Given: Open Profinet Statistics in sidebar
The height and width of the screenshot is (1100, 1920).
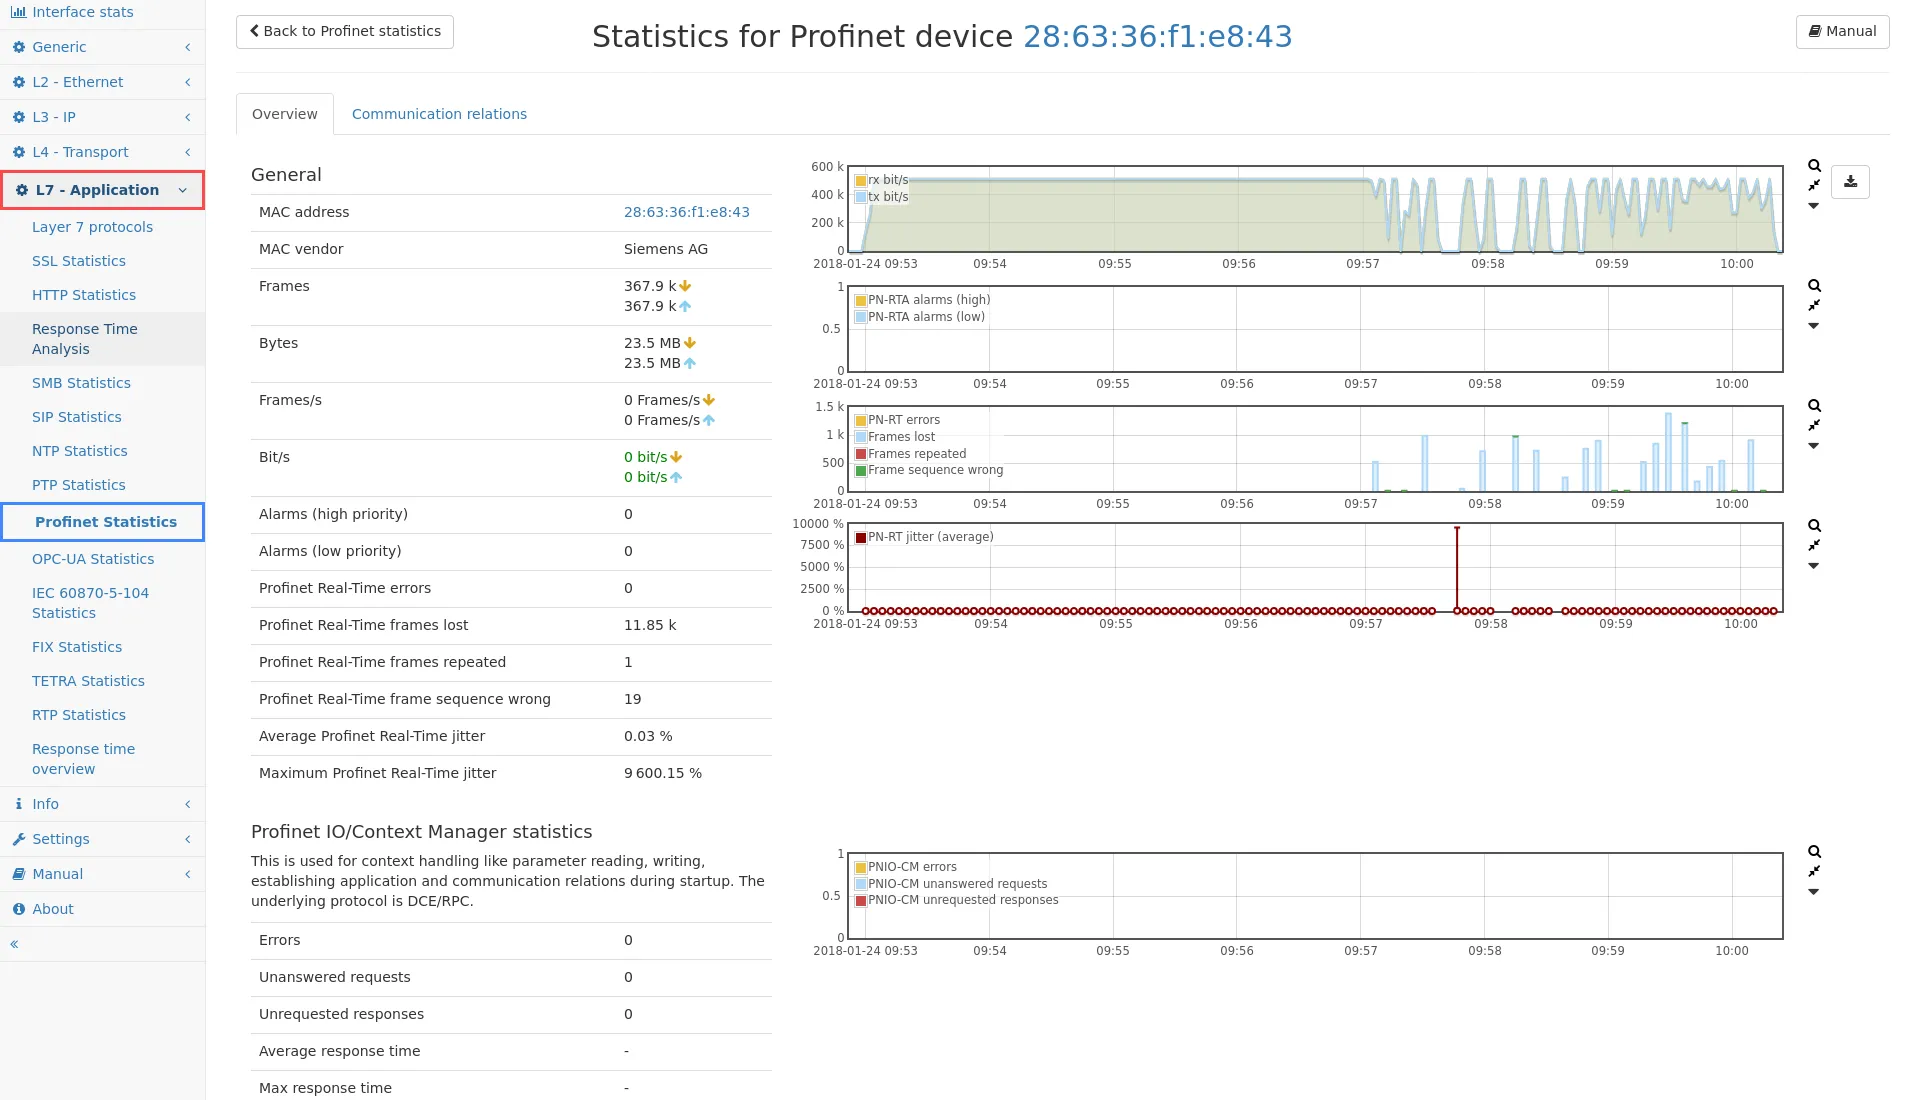Looking at the screenshot, I should (x=105, y=522).
